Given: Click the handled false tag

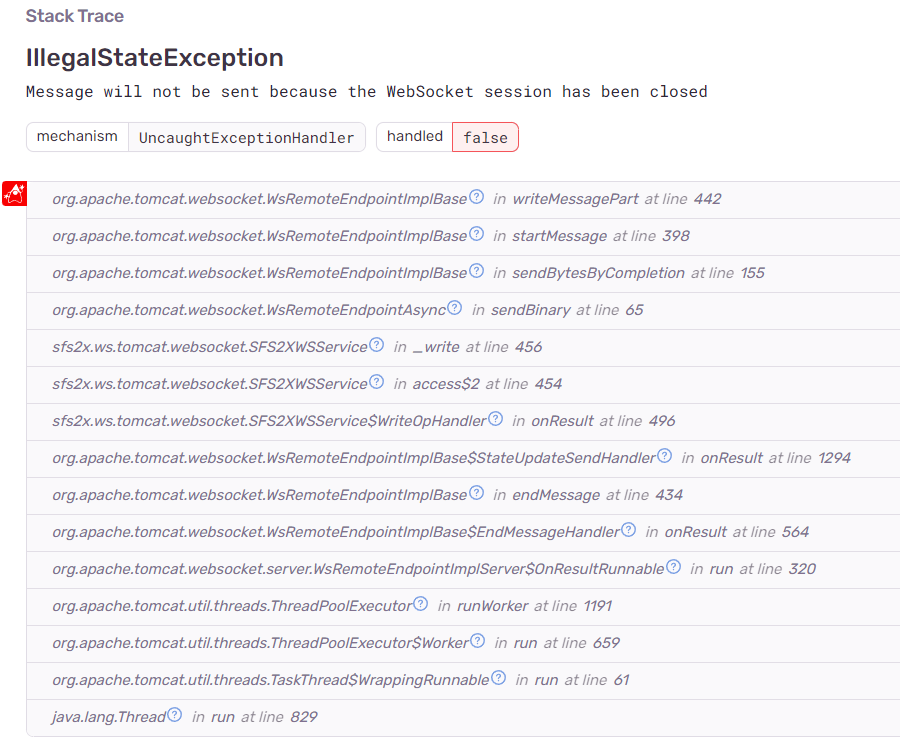Looking at the screenshot, I should coord(485,138).
